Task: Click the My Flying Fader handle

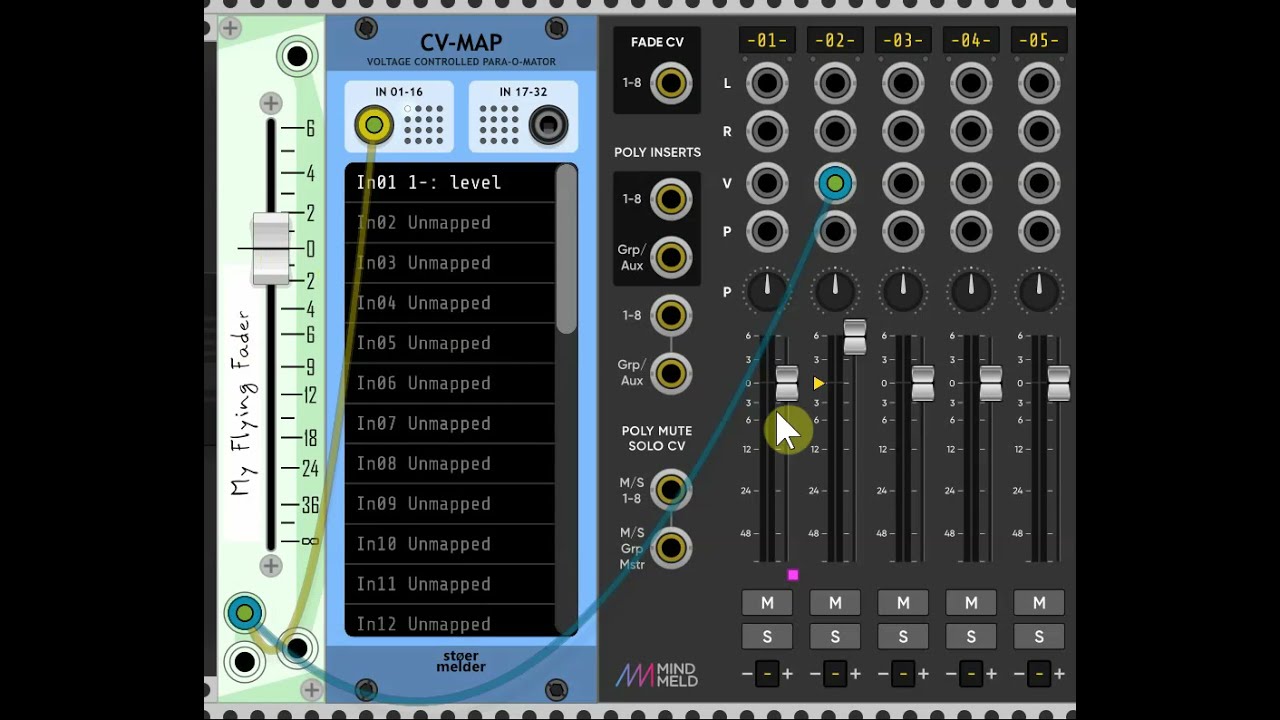Action: (x=271, y=248)
